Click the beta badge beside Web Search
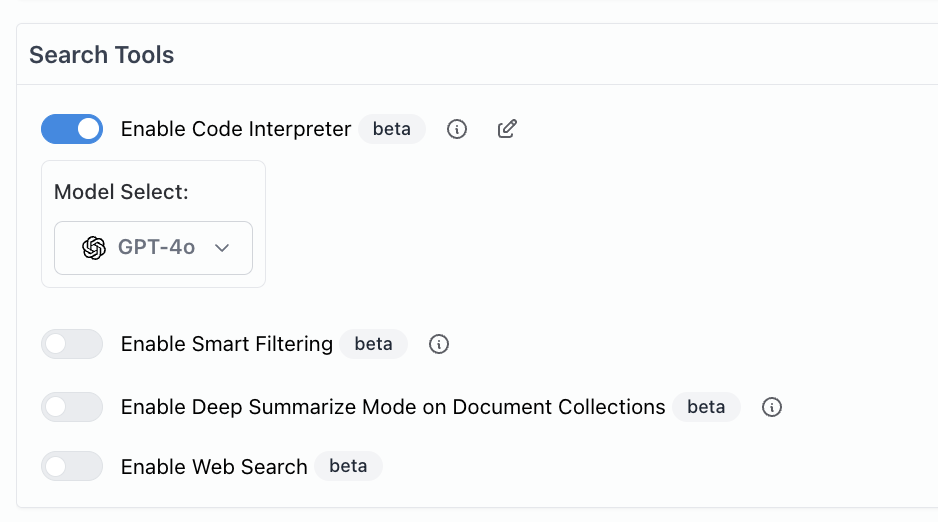Viewport: 938px width, 522px height. [x=348, y=466]
